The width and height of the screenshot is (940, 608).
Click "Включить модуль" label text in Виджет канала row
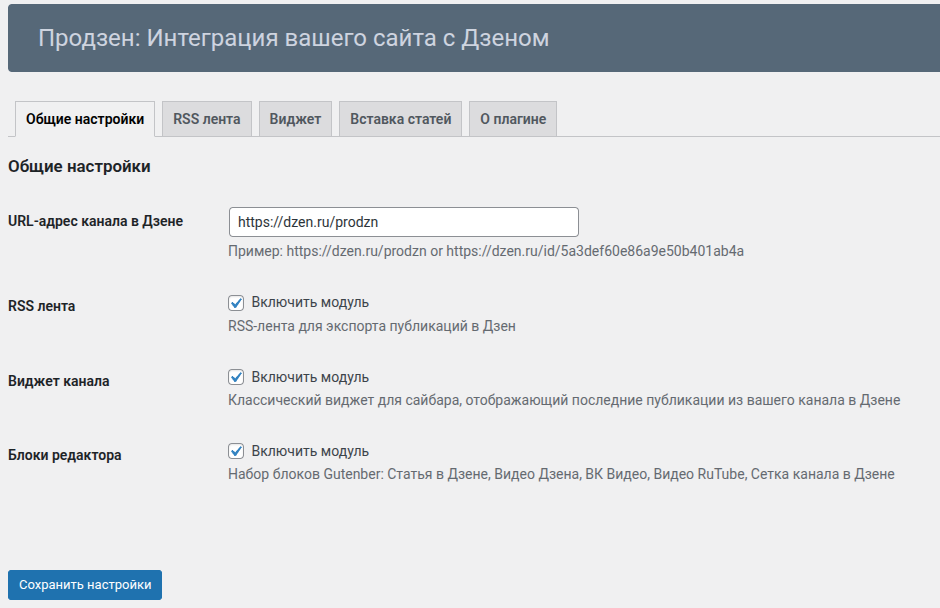[310, 378]
